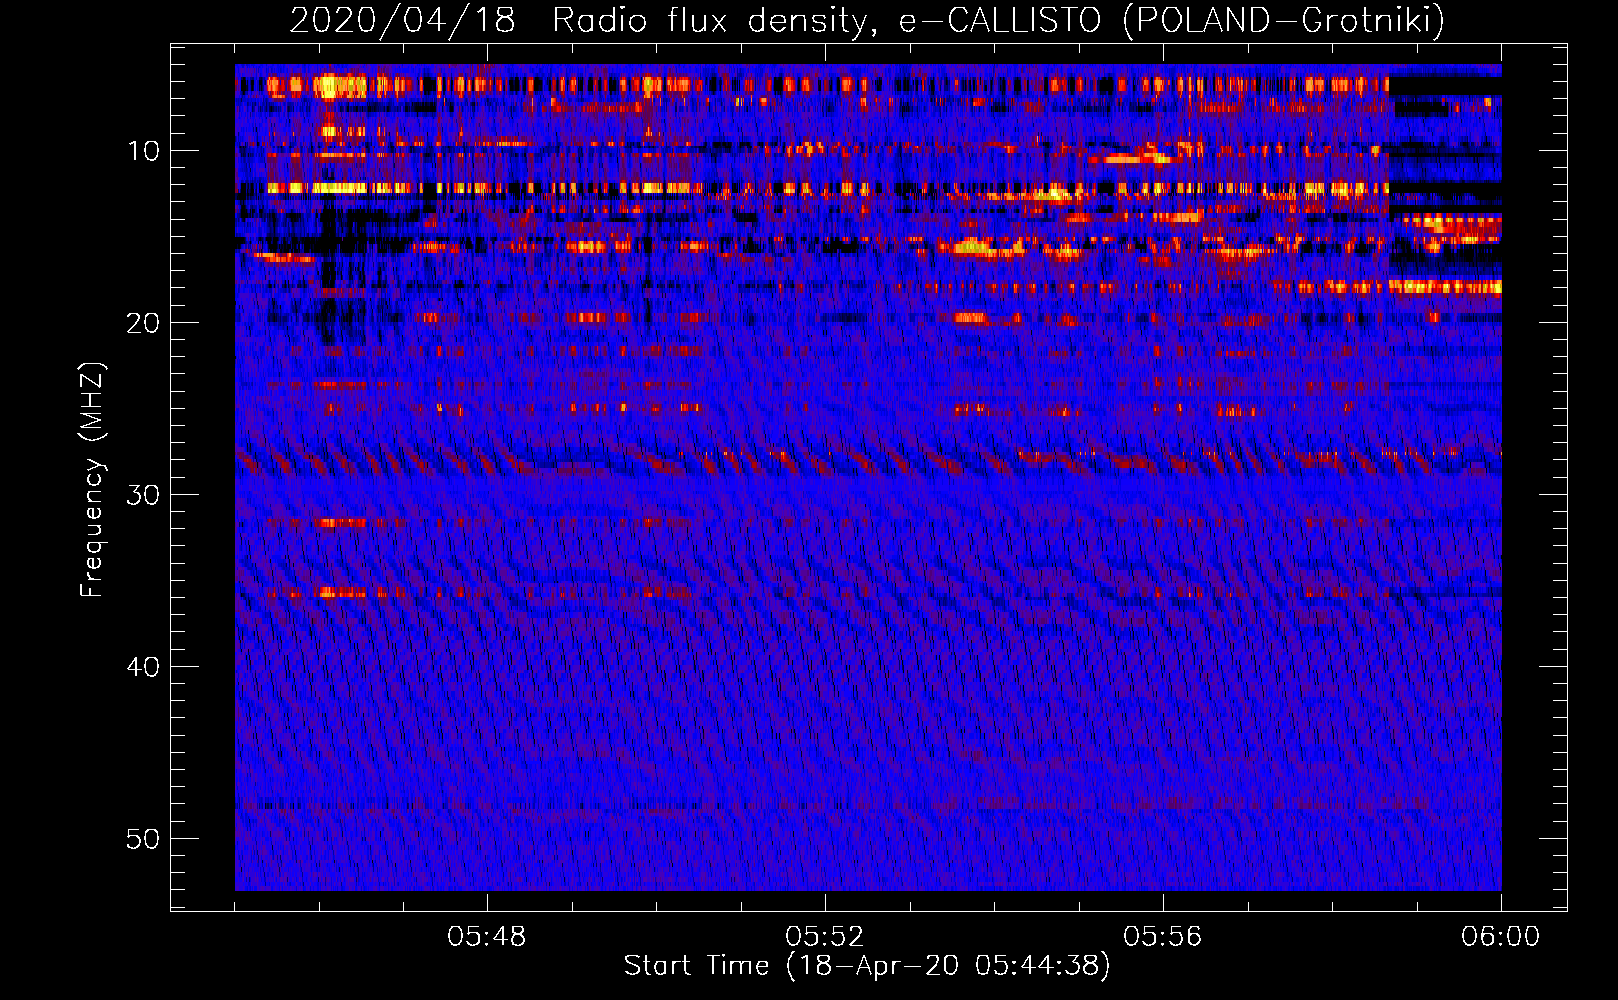The width and height of the screenshot is (1618, 1000).
Task: Click the frequency tick label 20
Action: (144, 323)
